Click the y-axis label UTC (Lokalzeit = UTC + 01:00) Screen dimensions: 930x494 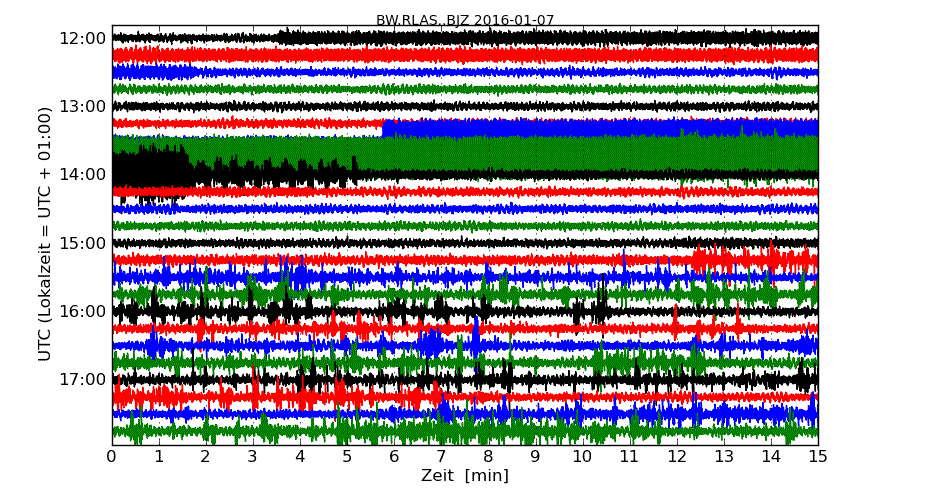45,234
